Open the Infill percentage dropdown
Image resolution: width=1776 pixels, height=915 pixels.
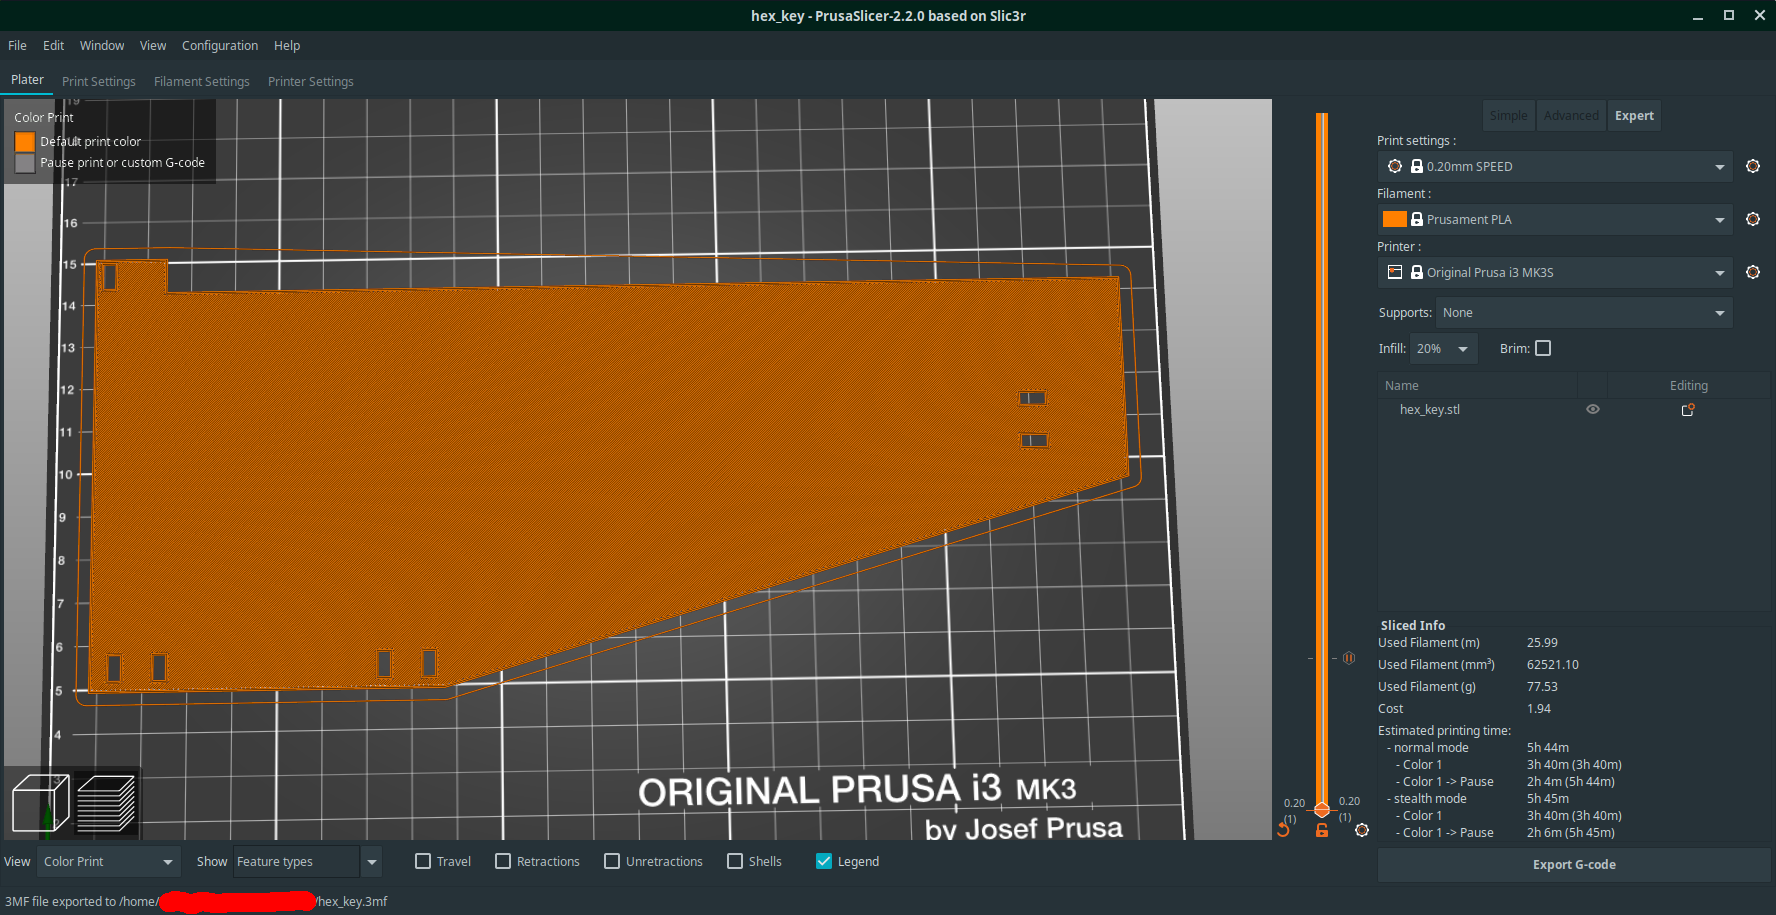pos(1444,349)
